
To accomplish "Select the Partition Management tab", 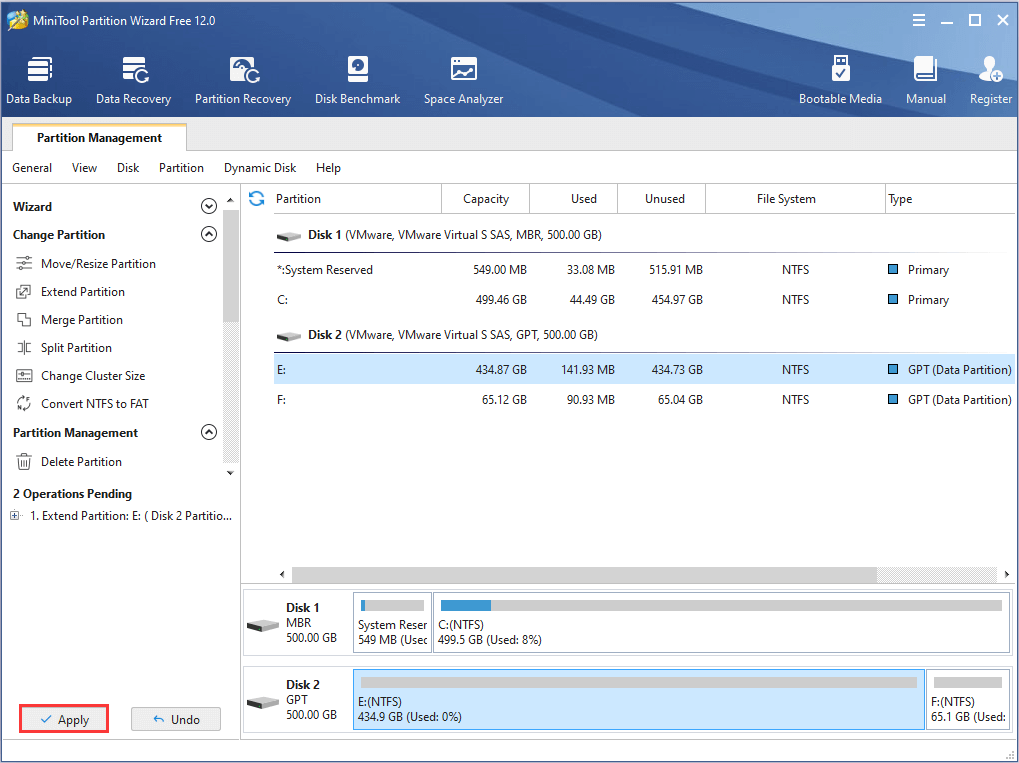I will 99,137.
